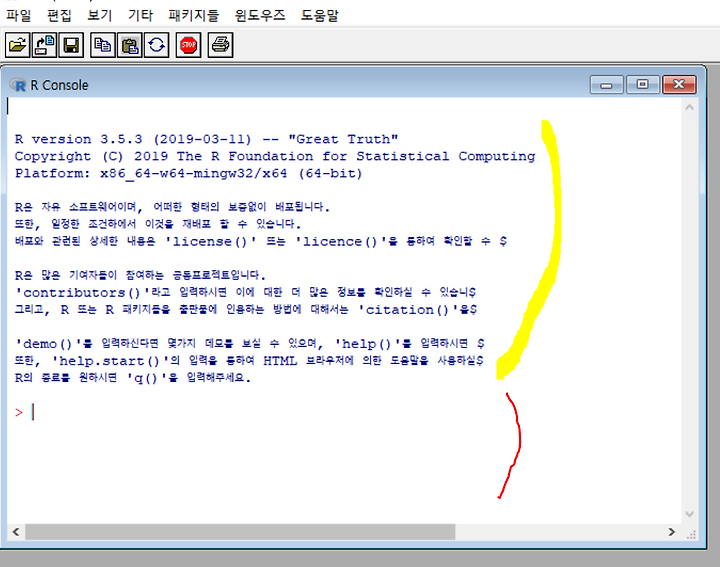Maximize the R Console window
The height and width of the screenshot is (567, 720).
(642, 84)
